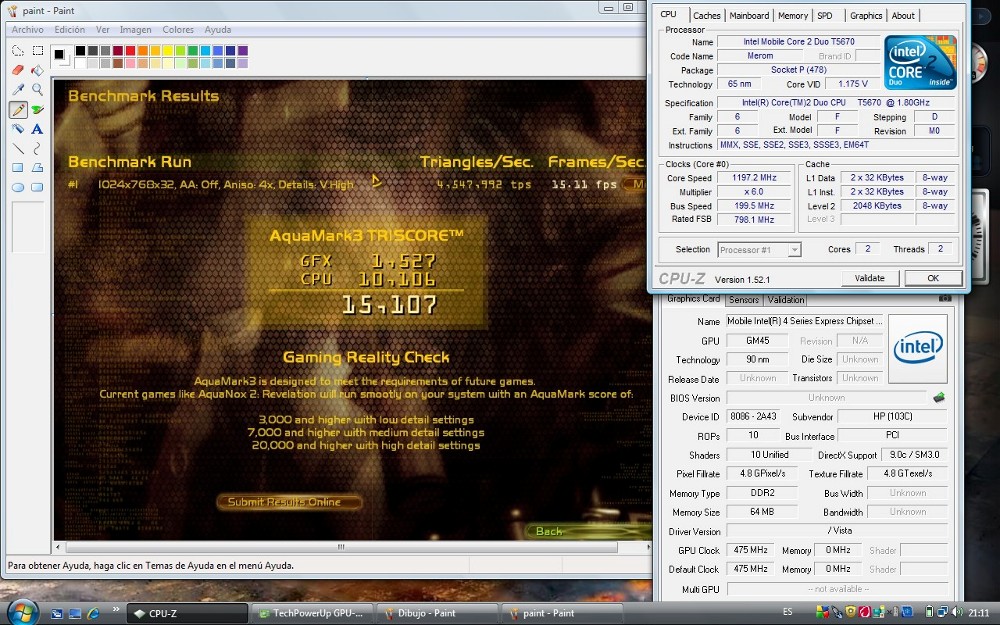Pick the red color swatch in Paint palette
Viewport: 1000px width, 625px height.
130,50
